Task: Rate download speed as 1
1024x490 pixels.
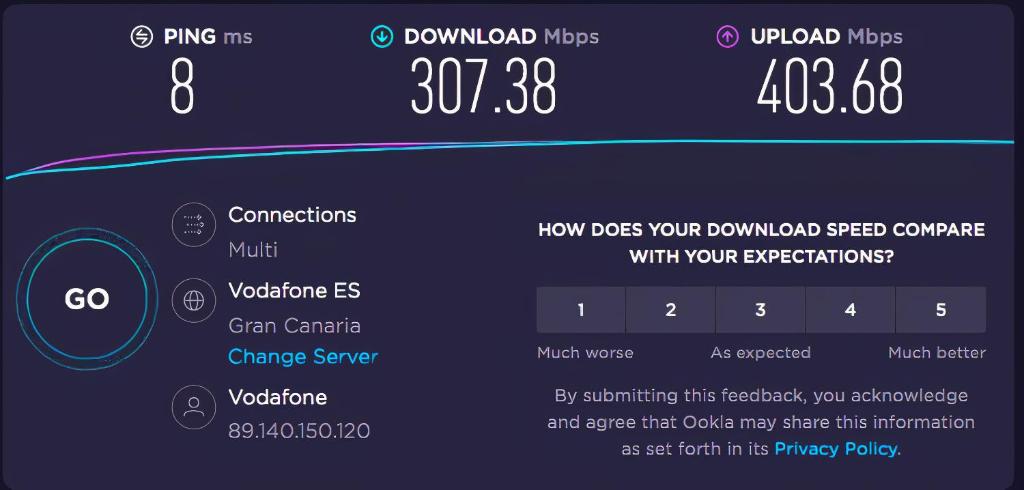Action: (x=581, y=310)
